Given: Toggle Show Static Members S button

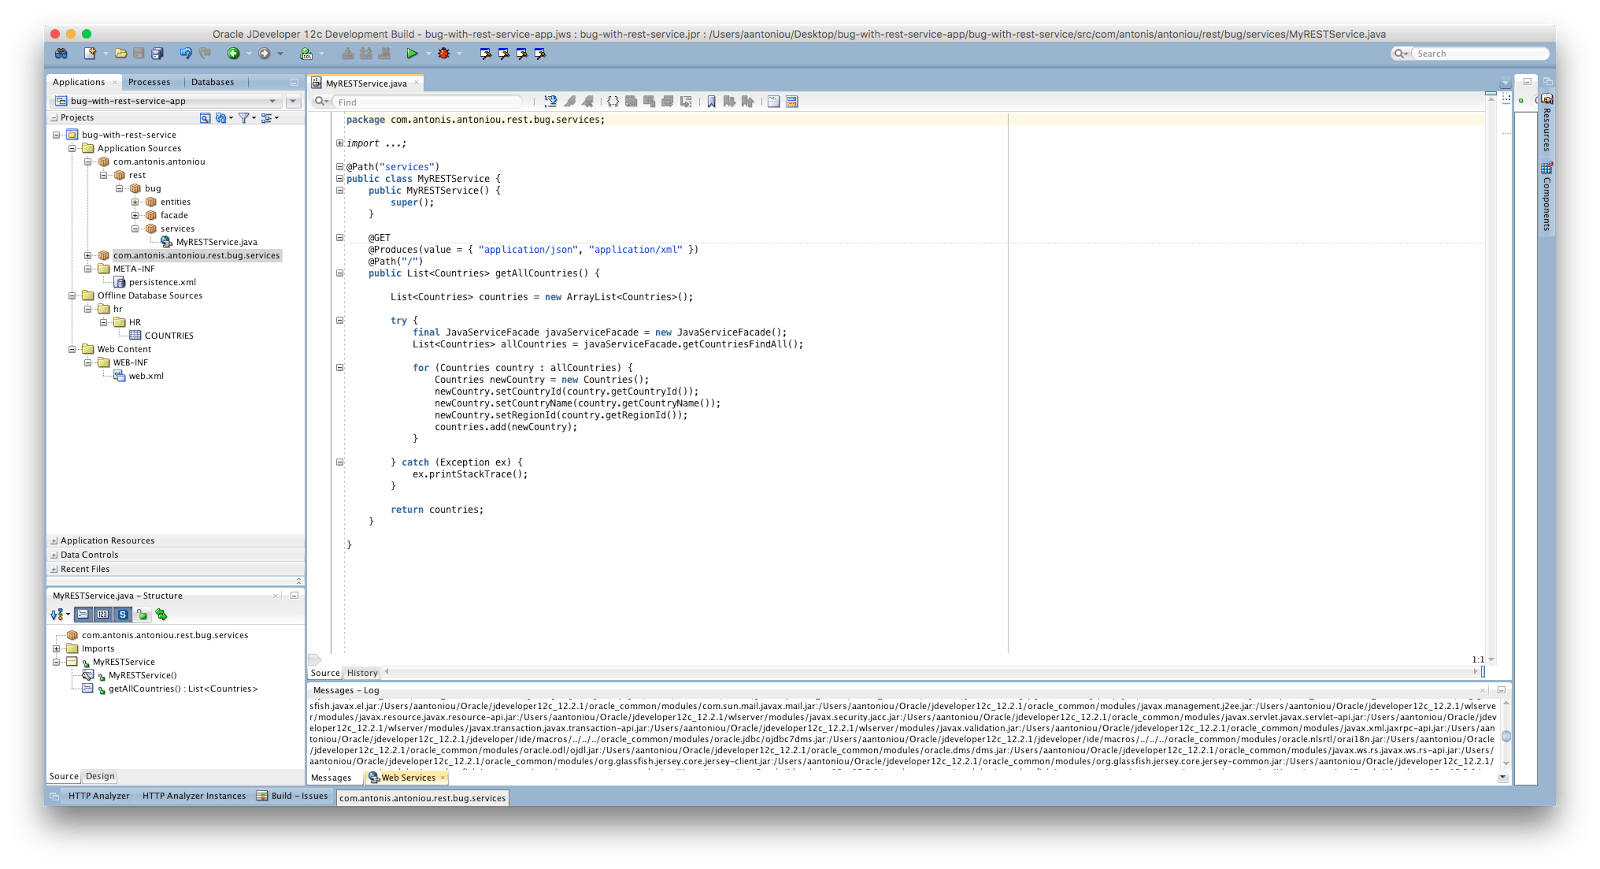Looking at the screenshot, I should 123,615.
